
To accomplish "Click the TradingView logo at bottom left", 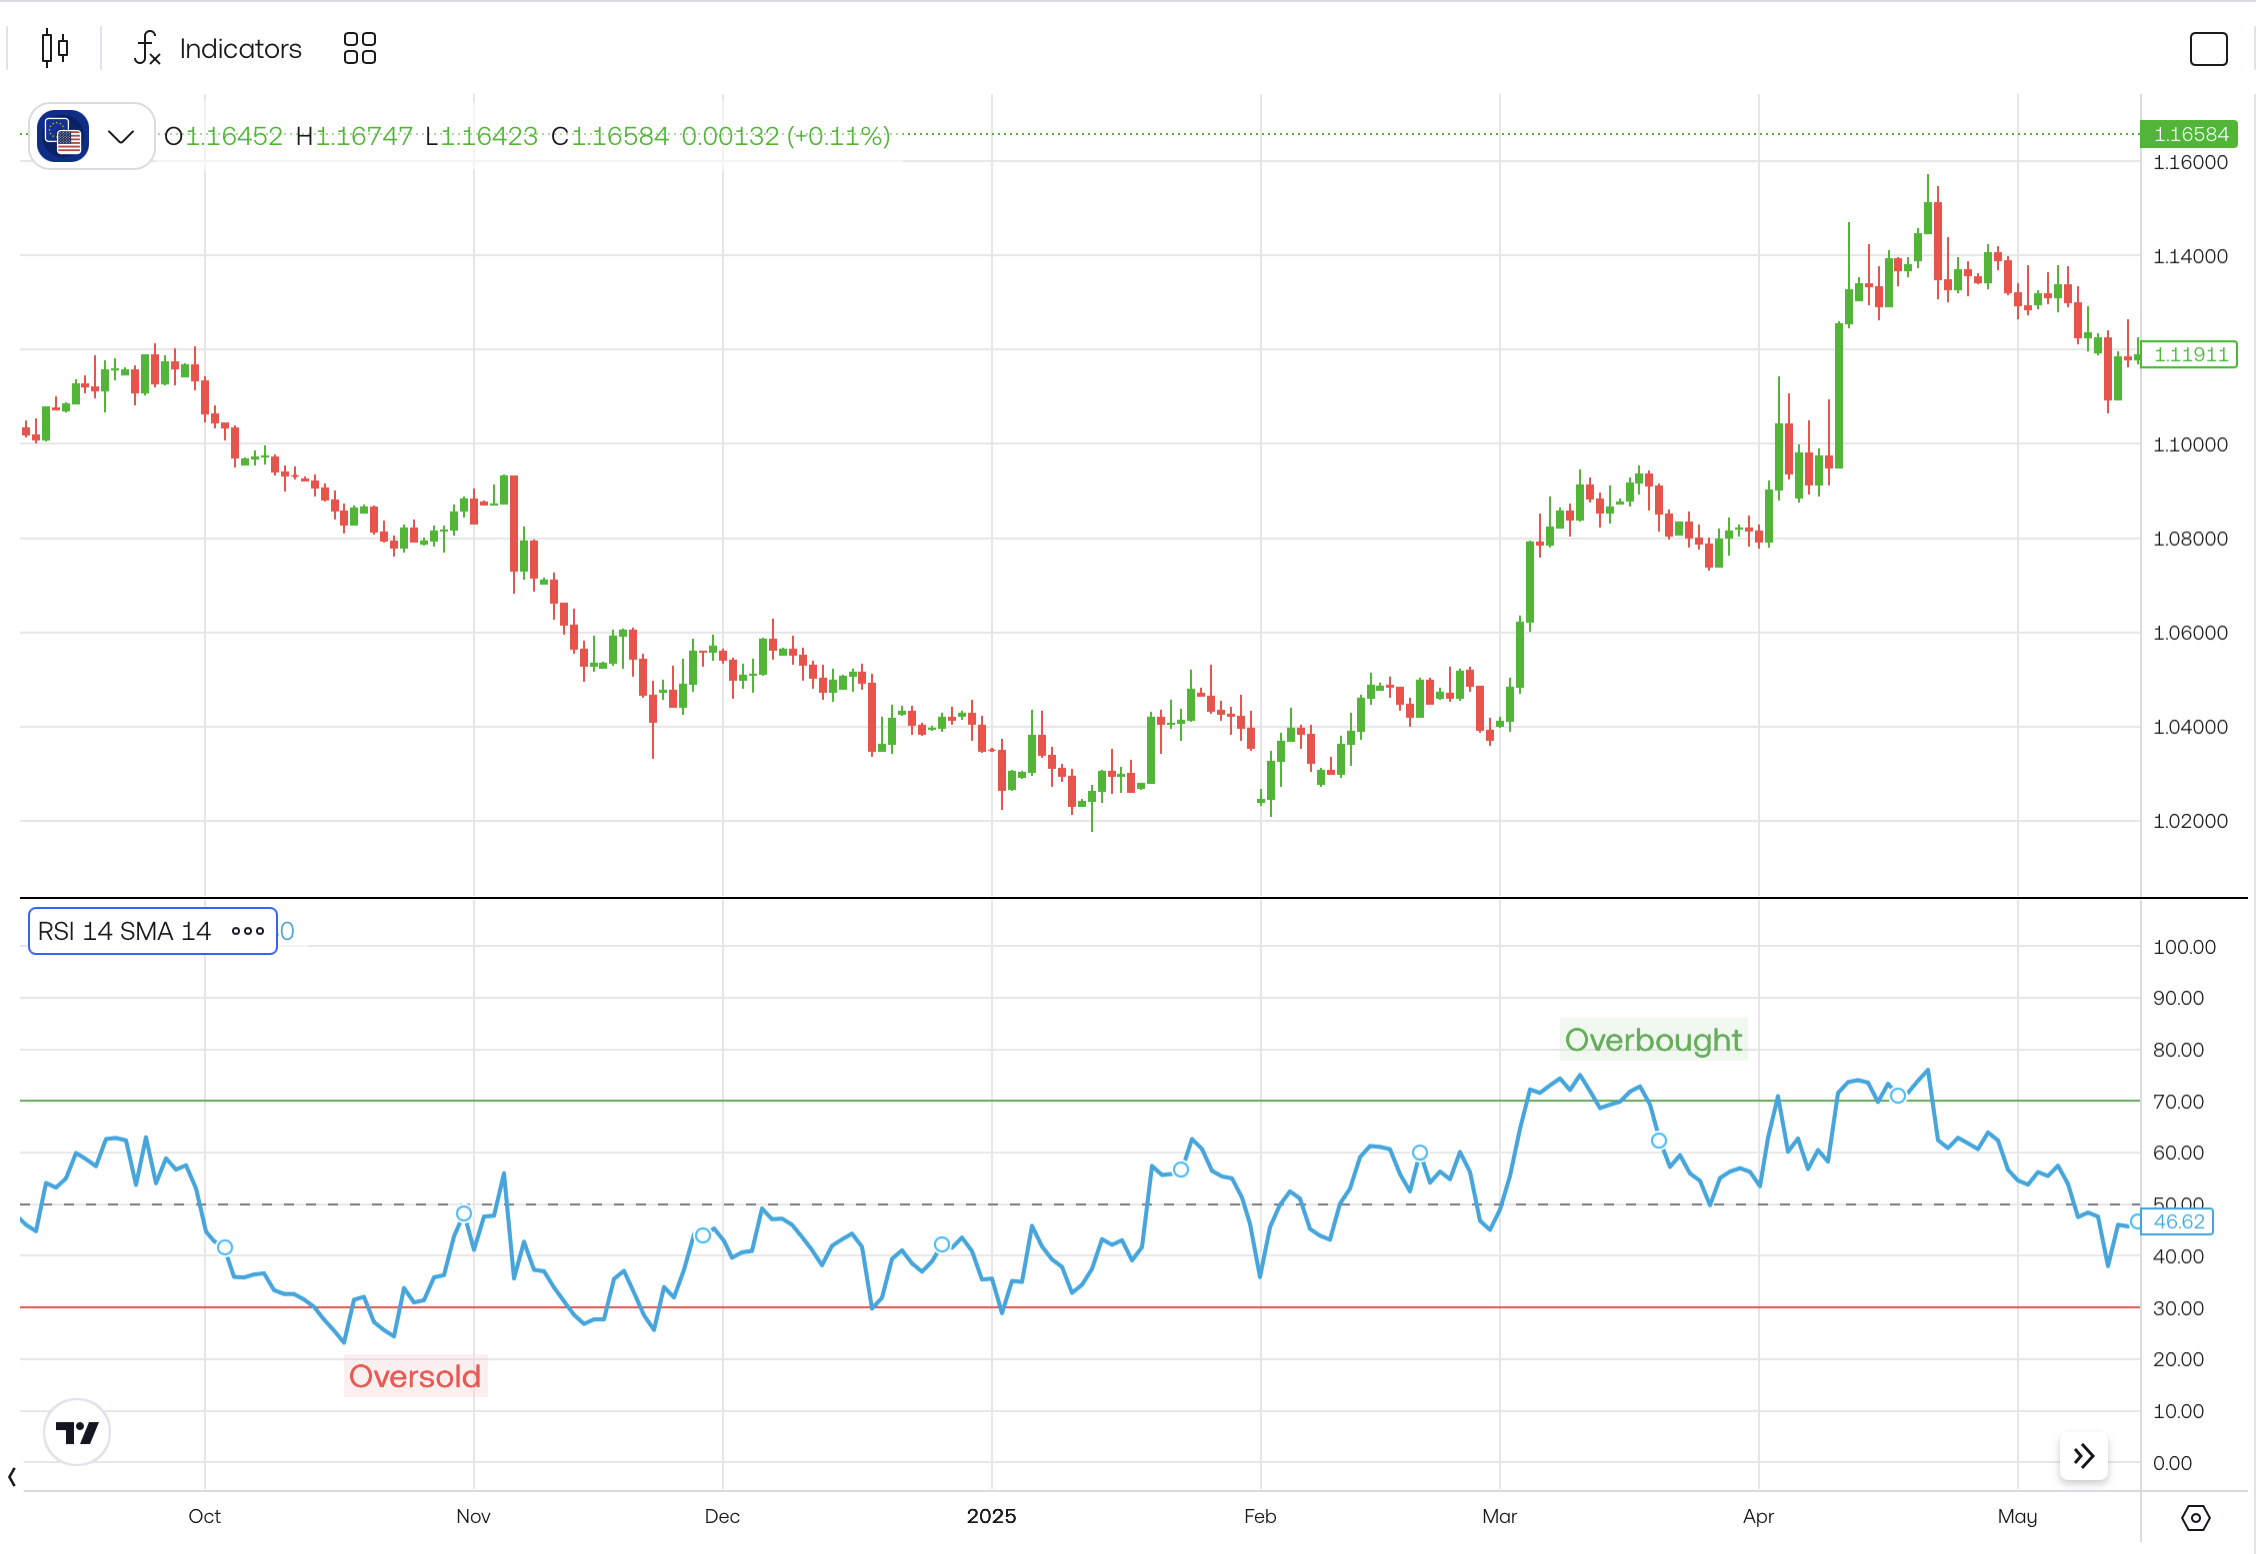I will (x=77, y=1432).
